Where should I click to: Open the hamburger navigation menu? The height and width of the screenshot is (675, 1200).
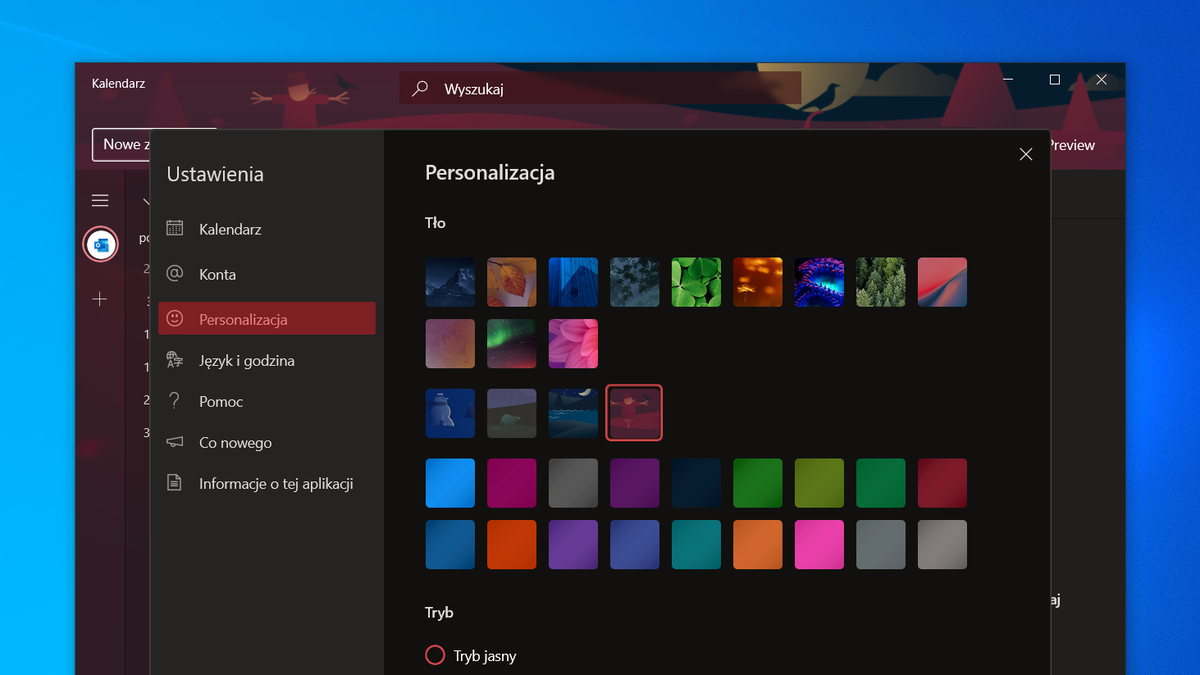point(100,200)
